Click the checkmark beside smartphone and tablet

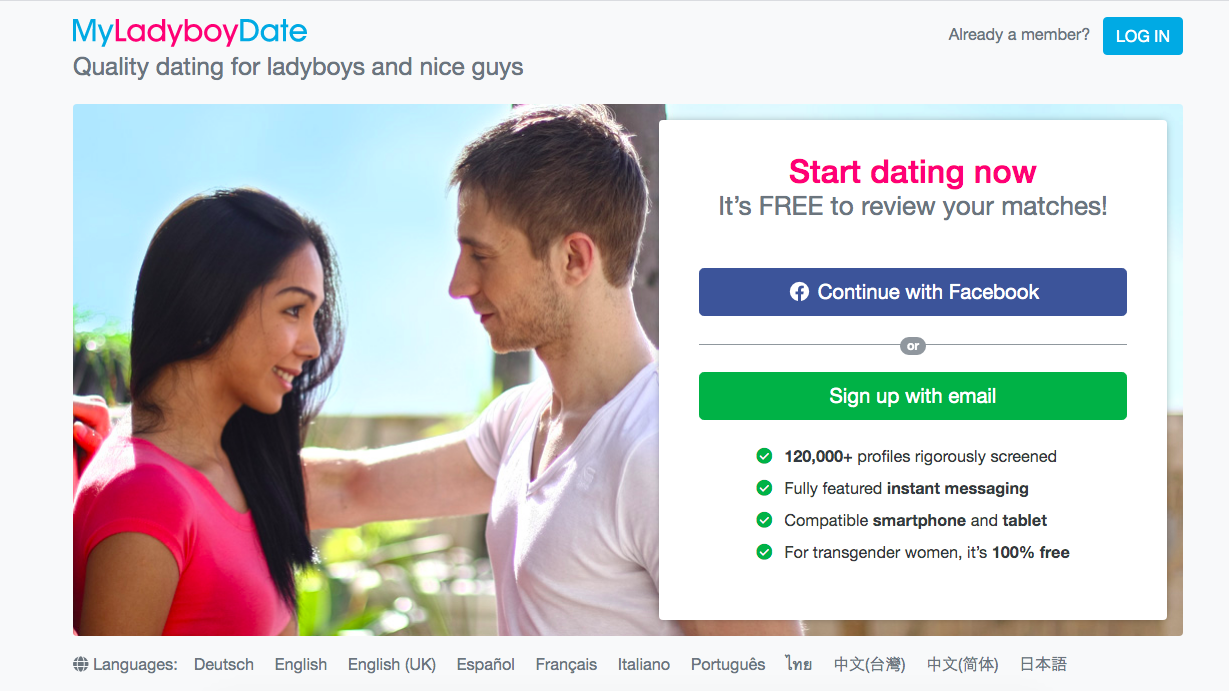(x=764, y=520)
